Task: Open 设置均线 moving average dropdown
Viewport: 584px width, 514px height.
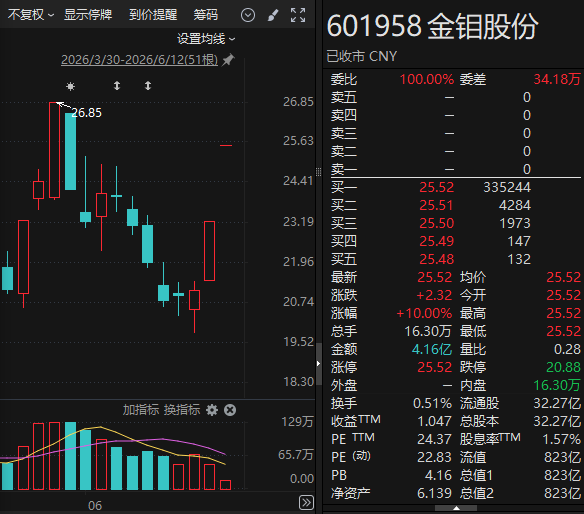Action: click(x=206, y=39)
